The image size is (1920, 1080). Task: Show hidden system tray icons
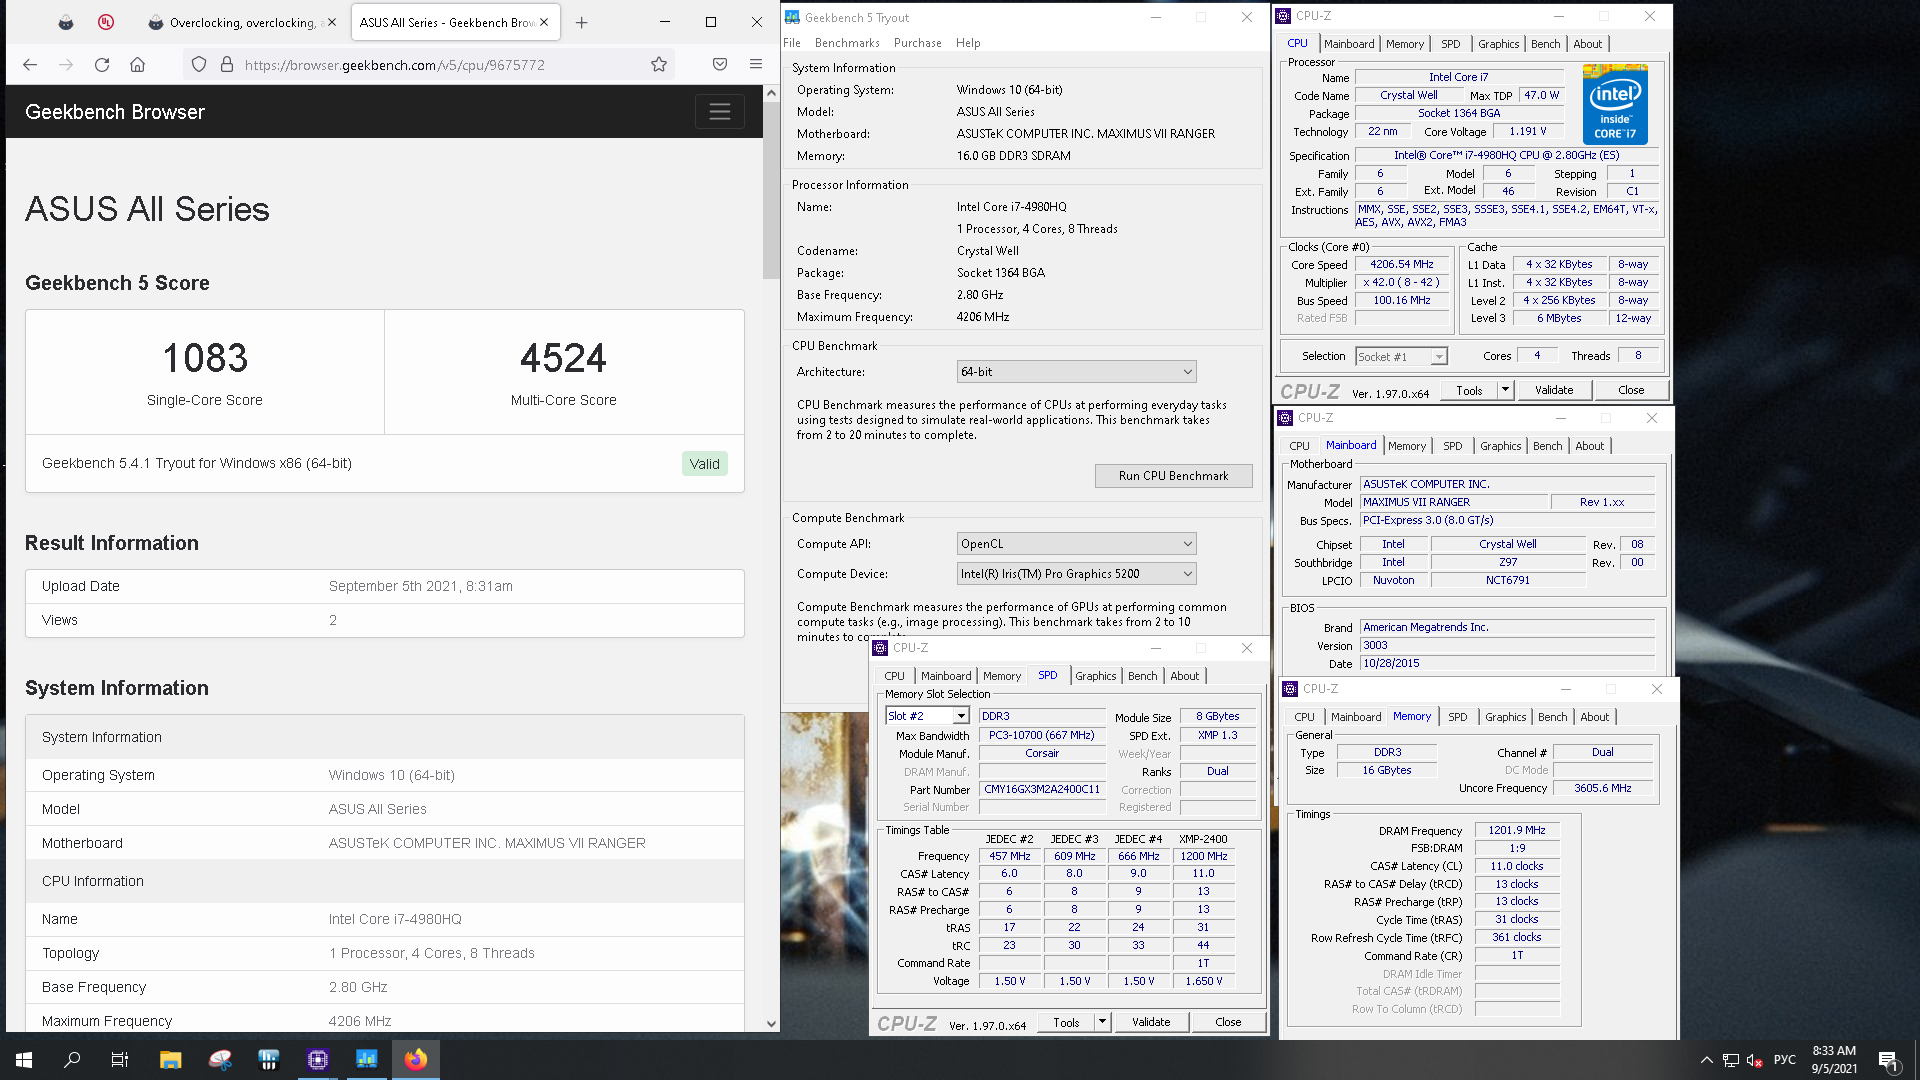(1706, 1060)
